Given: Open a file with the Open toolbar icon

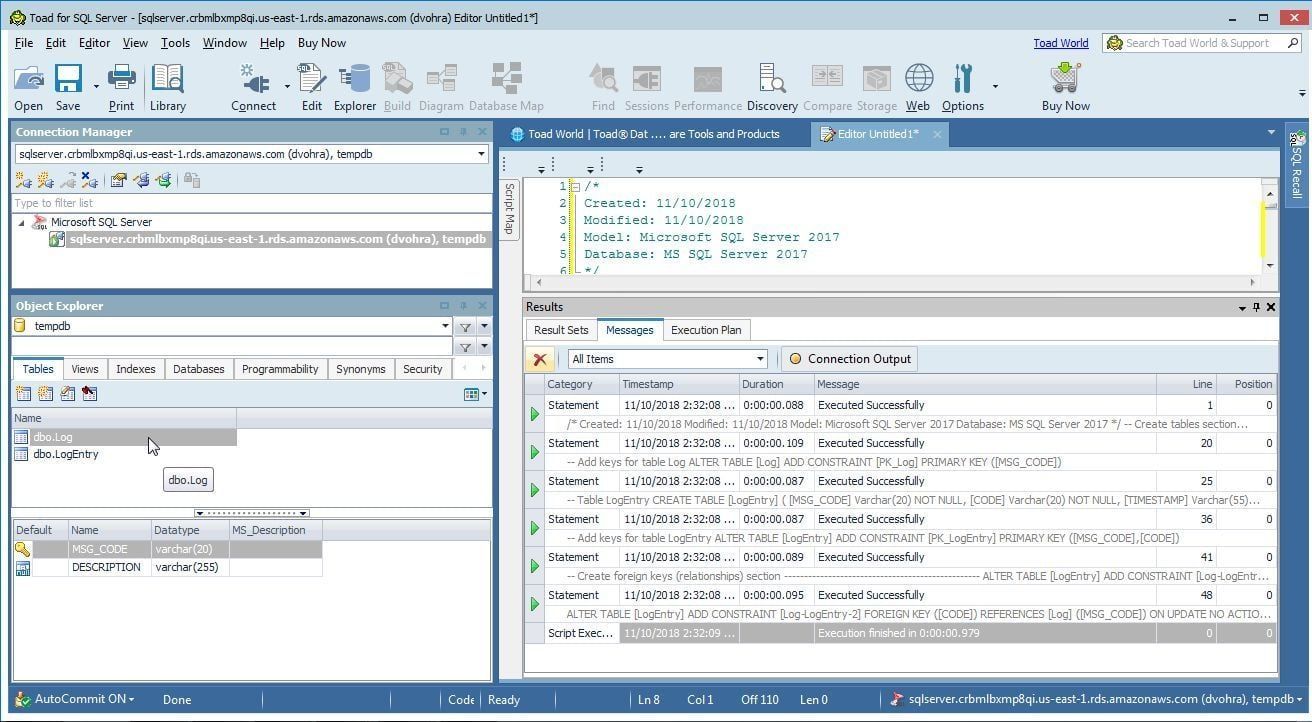Looking at the screenshot, I should 28,87.
